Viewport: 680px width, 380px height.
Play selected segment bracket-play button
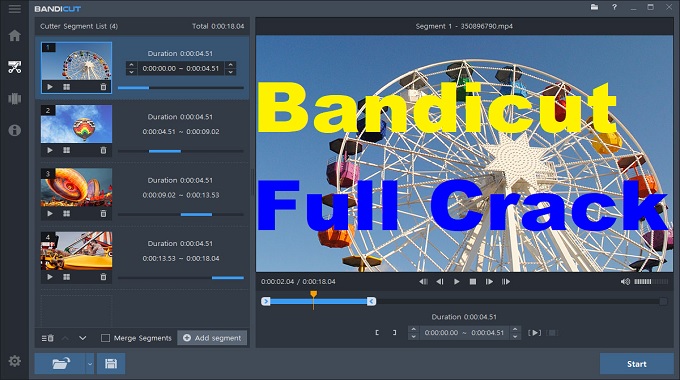(x=534, y=333)
